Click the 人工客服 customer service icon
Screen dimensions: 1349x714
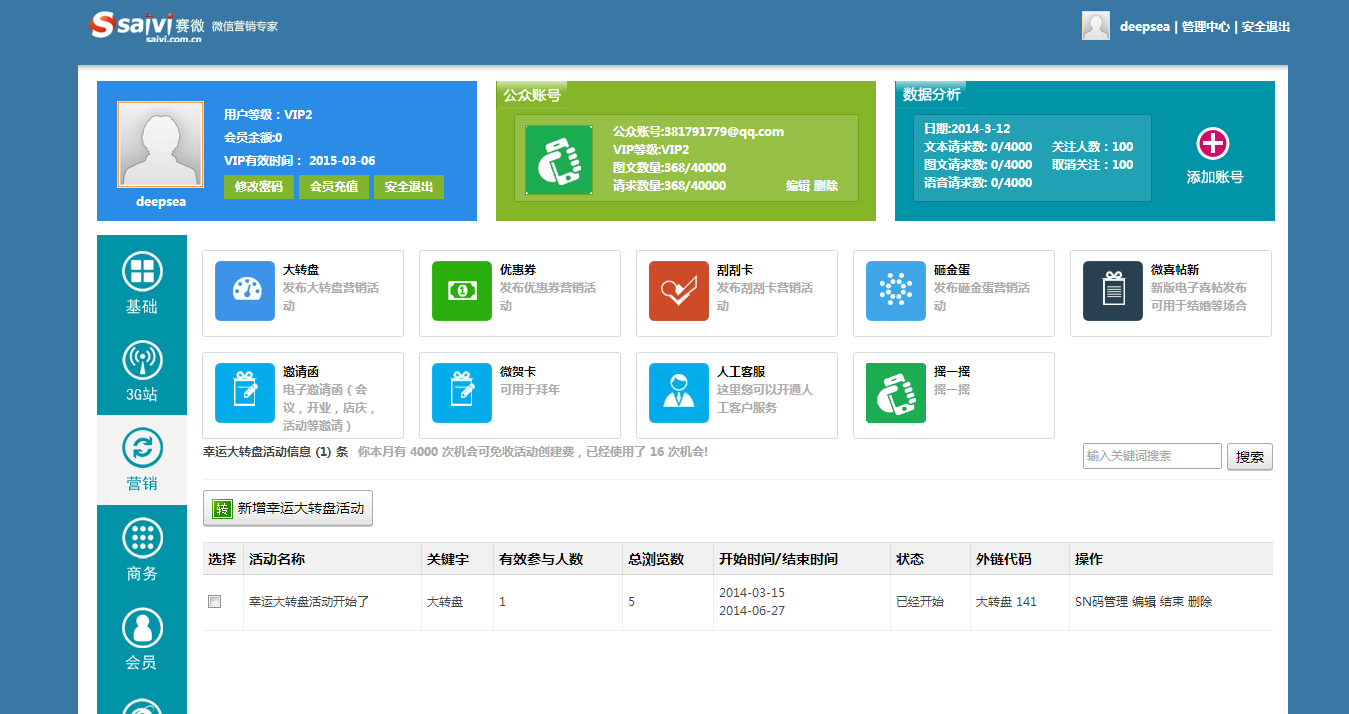[x=679, y=393]
